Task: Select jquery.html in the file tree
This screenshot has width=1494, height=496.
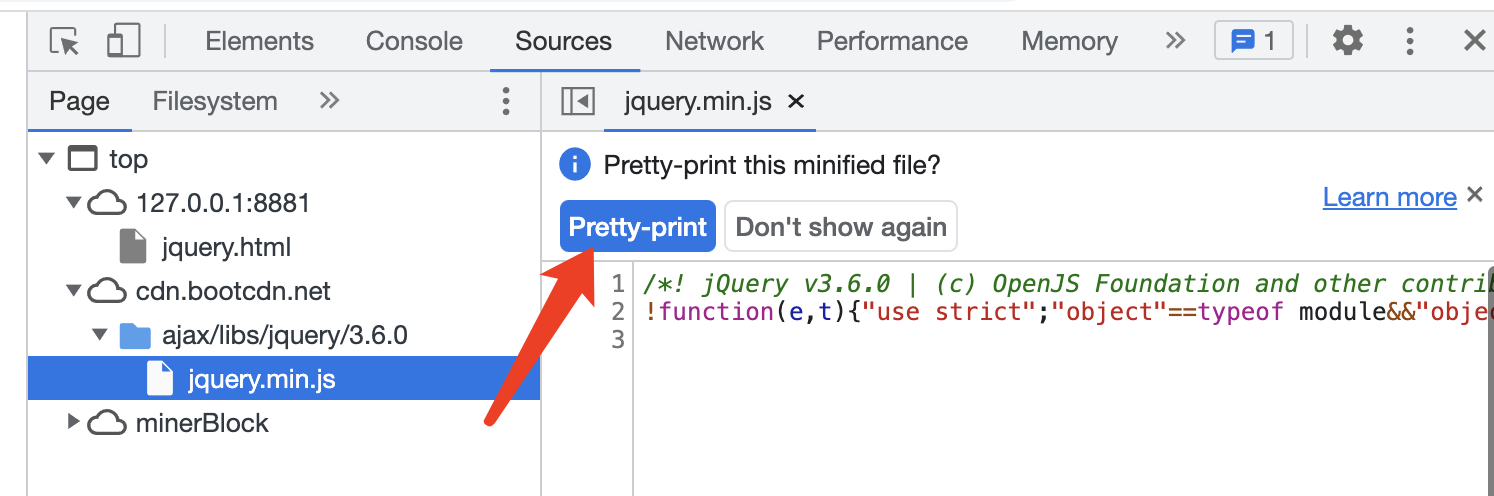Action: [226, 247]
